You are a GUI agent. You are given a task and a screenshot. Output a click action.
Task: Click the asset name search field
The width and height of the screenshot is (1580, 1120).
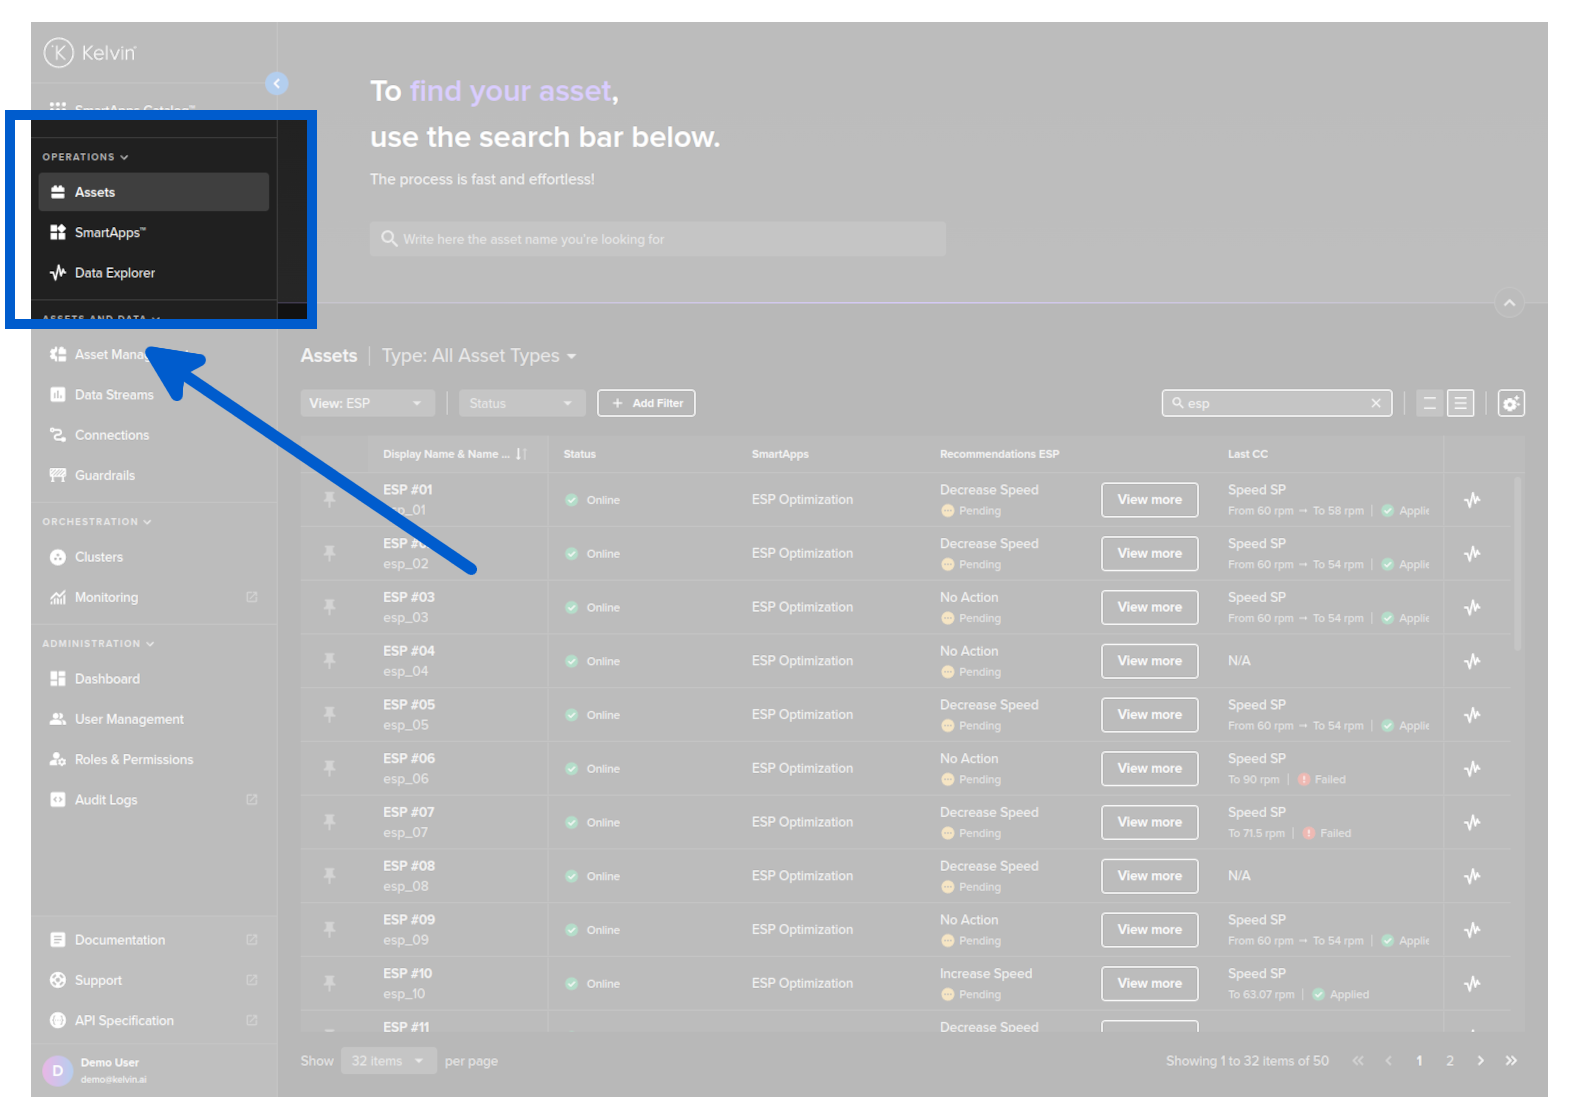point(657,239)
